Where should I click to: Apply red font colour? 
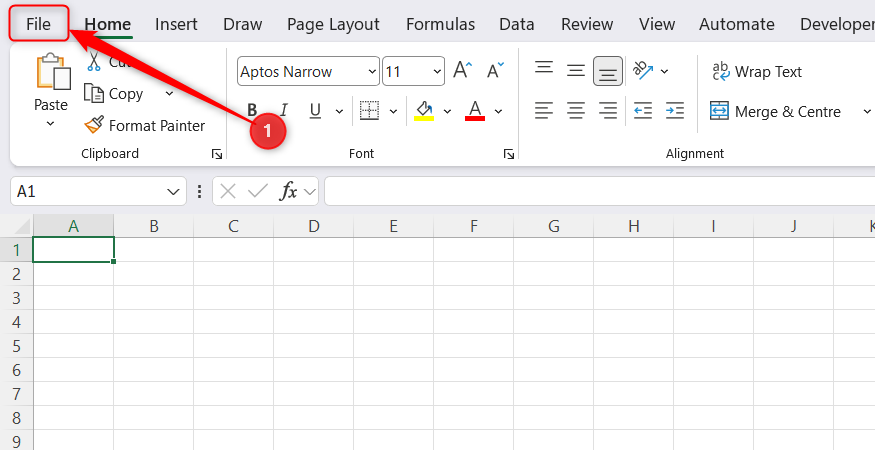475,111
